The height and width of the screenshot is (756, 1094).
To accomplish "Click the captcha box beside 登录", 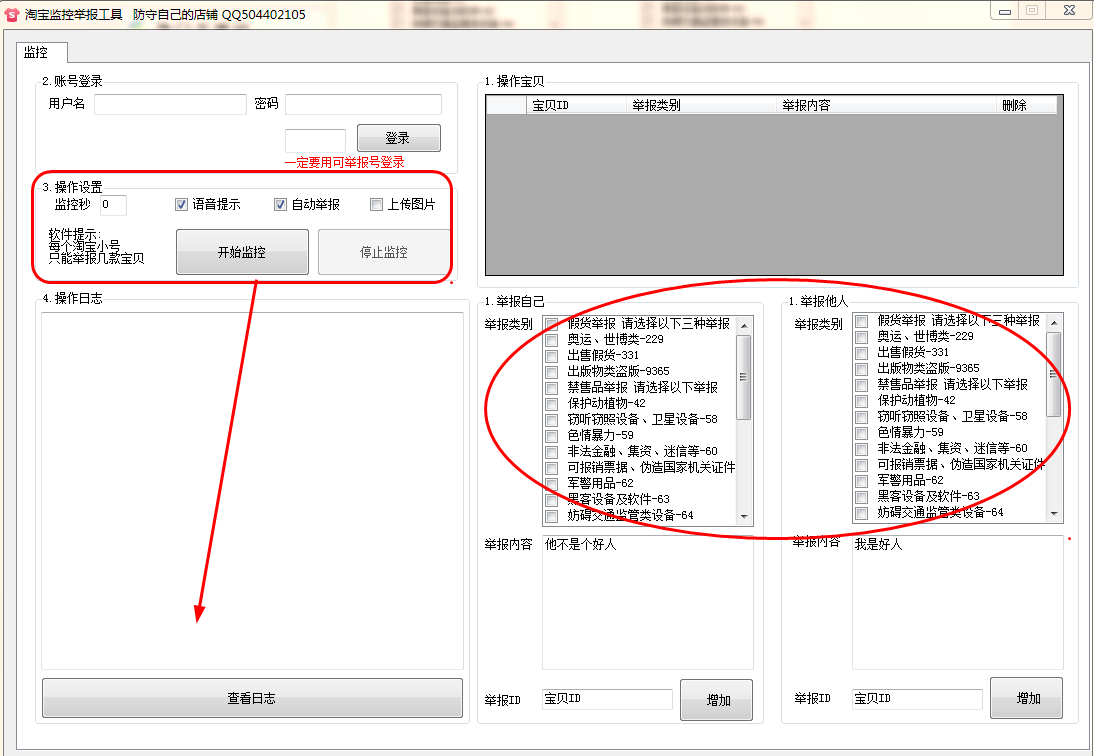I will (315, 140).
